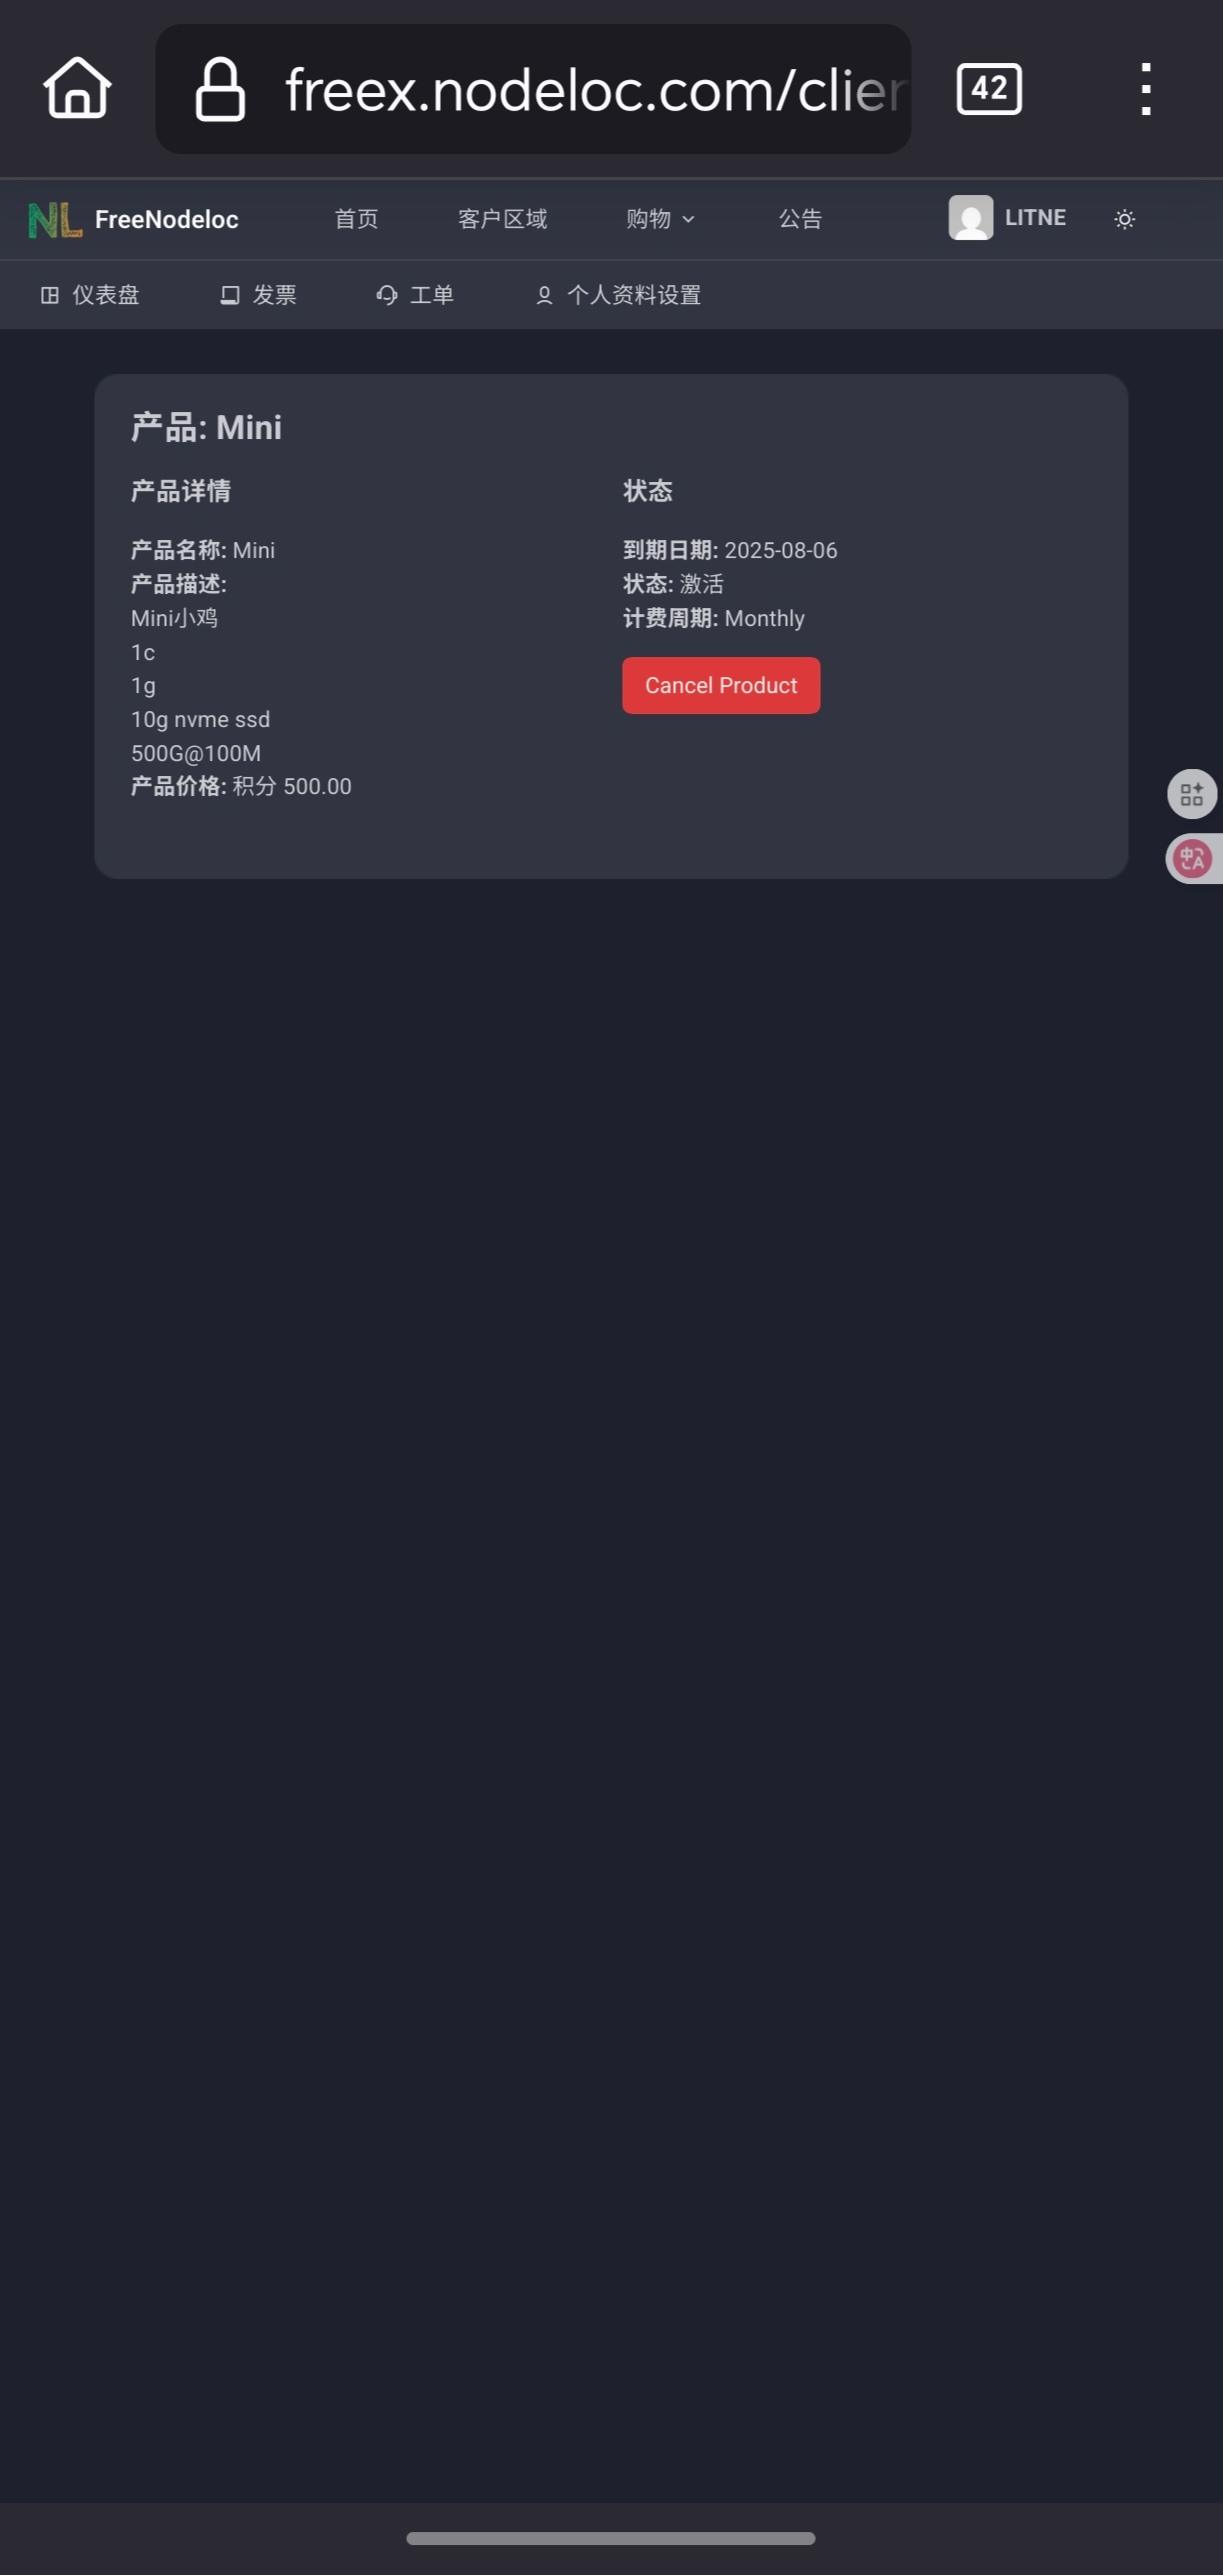Tap the floating grid widget icon
The width and height of the screenshot is (1223, 2575).
pyautogui.click(x=1191, y=794)
